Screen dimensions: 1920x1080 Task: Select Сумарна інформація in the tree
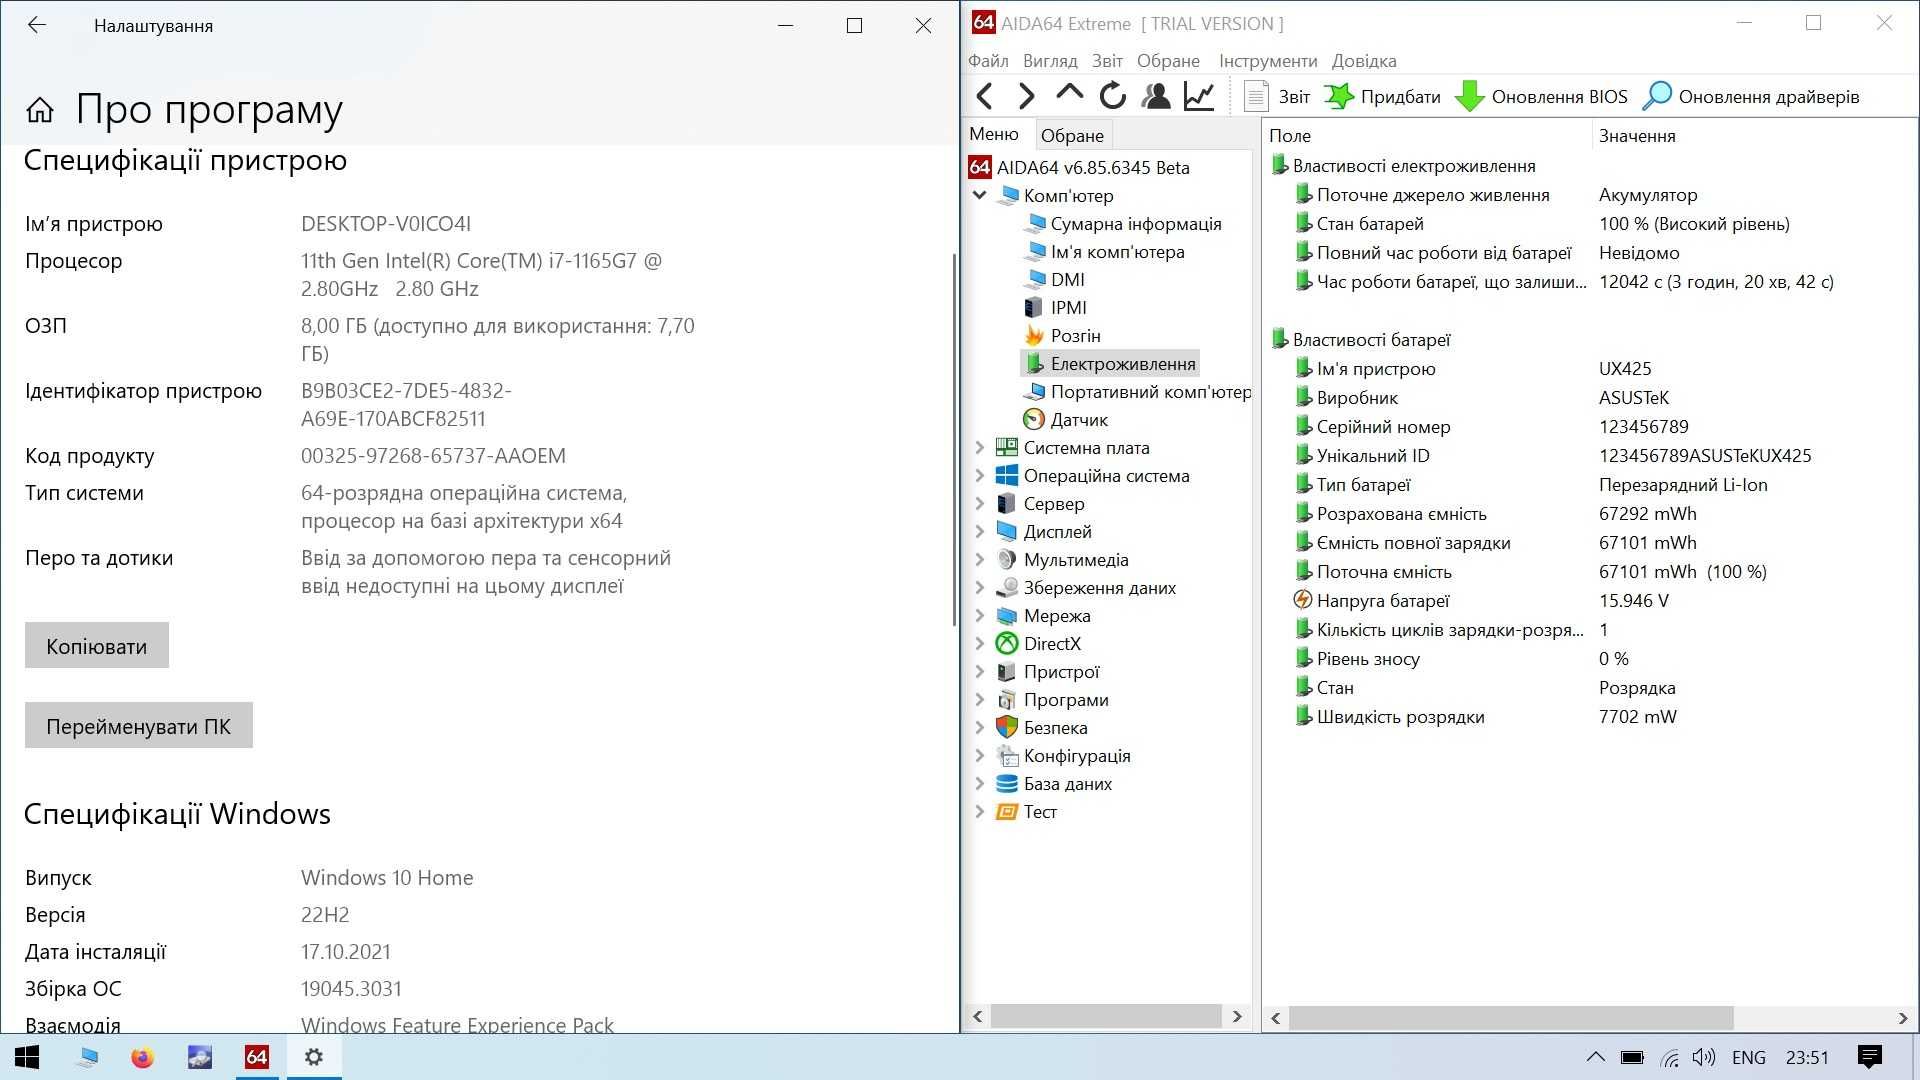1135,223
